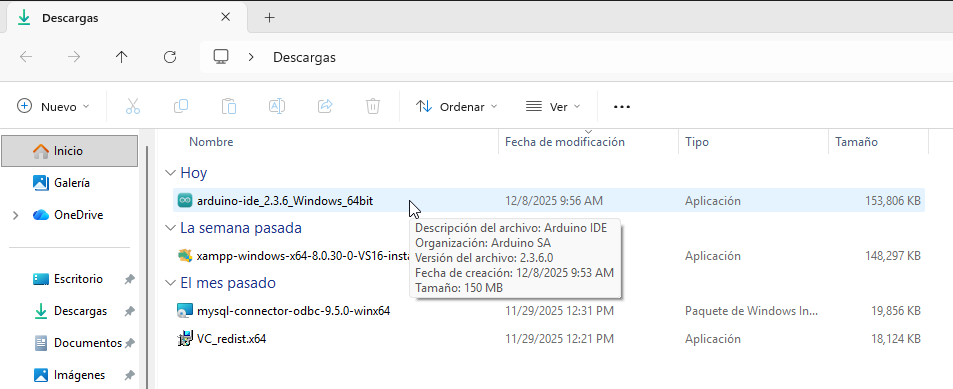Click the PC monitor icon in address bar
Image resolution: width=953 pixels, height=389 pixels.
pyautogui.click(x=221, y=57)
